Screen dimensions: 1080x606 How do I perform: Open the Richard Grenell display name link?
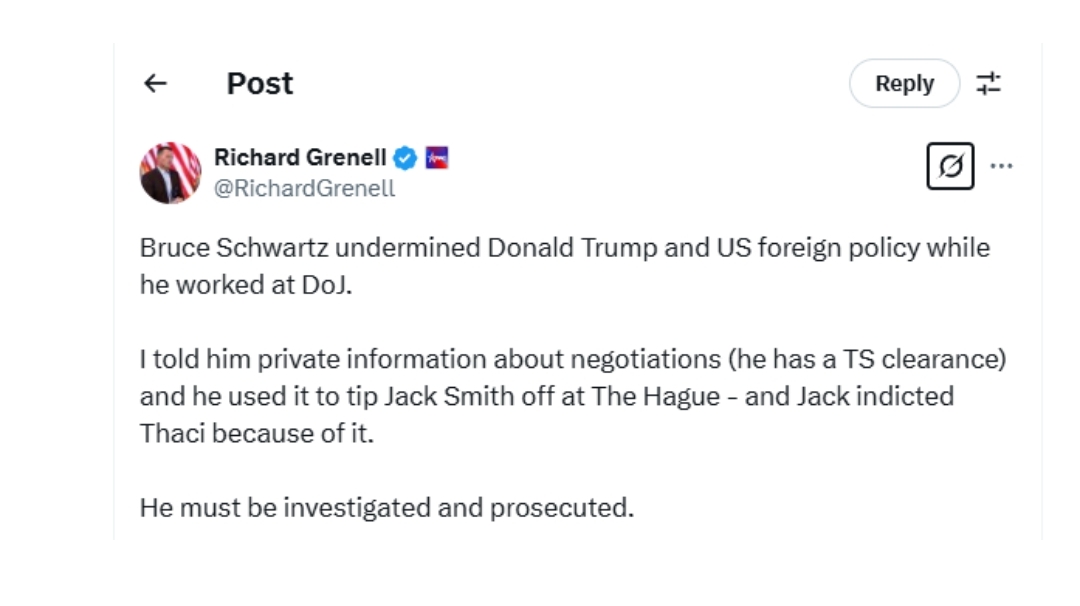(x=300, y=158)
